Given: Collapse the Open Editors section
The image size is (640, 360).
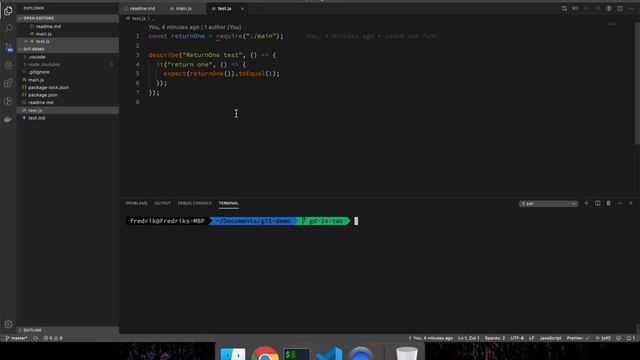Looking at the screenshot, I should pyautogui.click(x=68, y=18).
